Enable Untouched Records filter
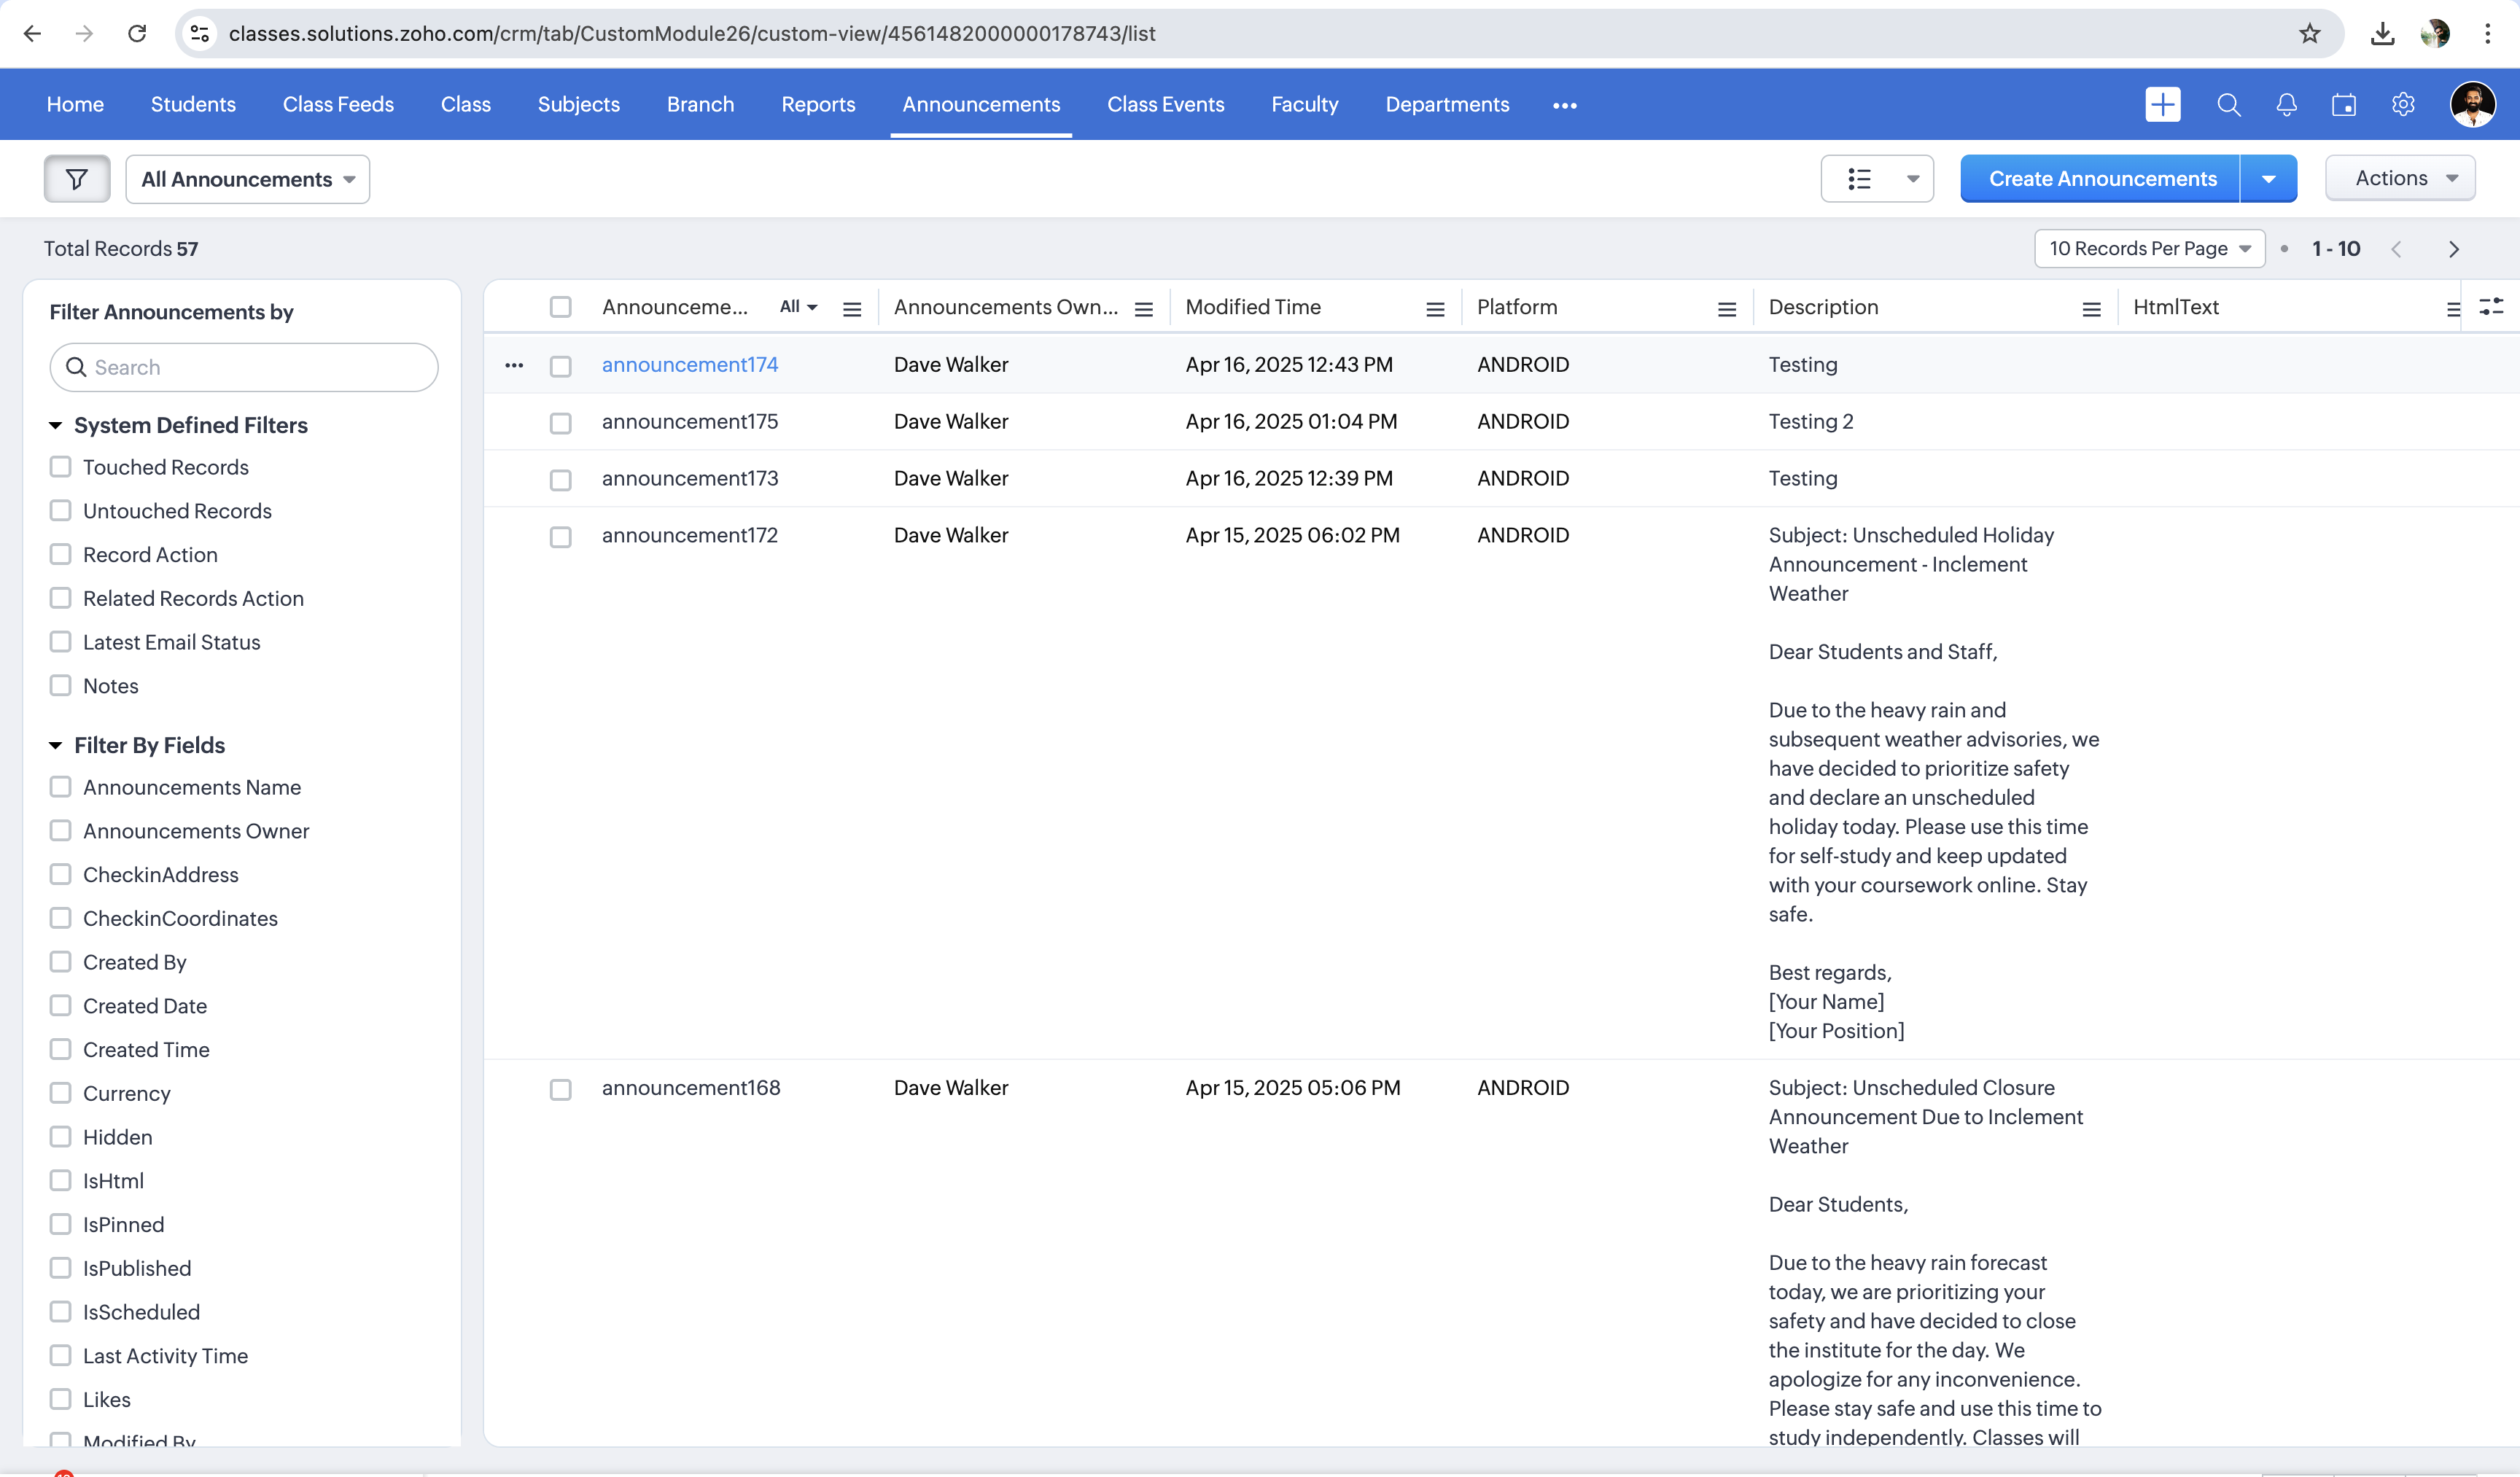The height and width of the screenshot is (1477, 2520). (x=61, y=511)
